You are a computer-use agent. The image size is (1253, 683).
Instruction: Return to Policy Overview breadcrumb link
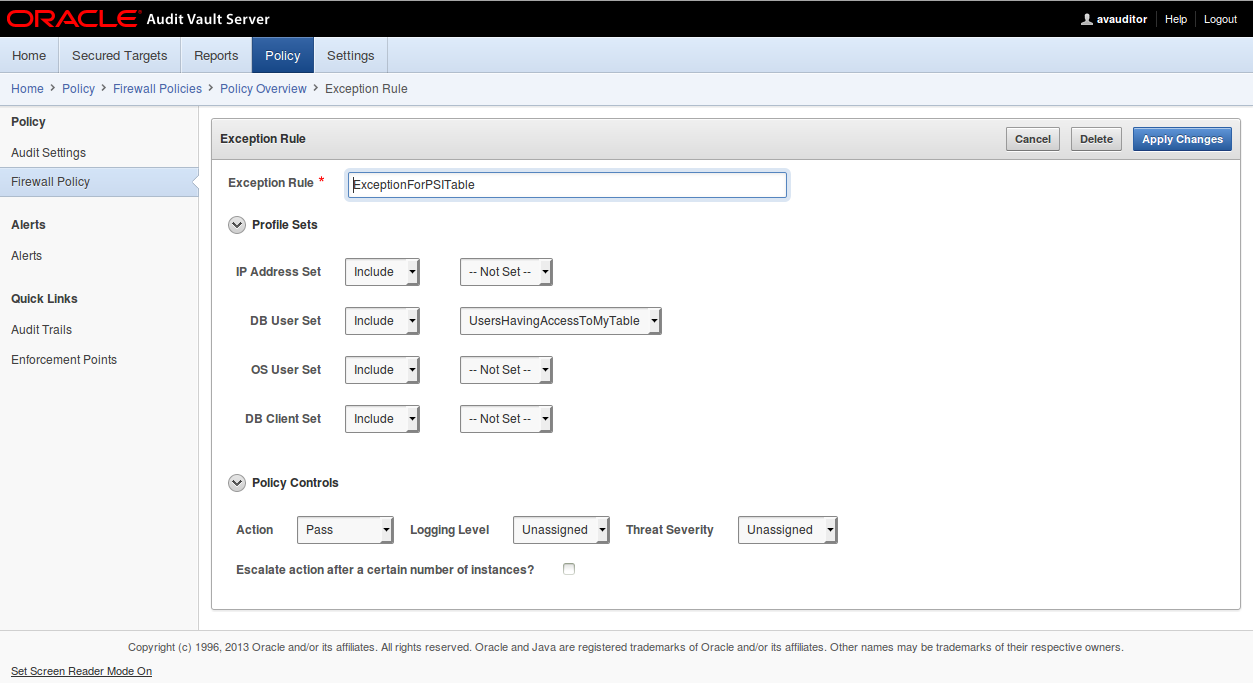click(263, 89)
